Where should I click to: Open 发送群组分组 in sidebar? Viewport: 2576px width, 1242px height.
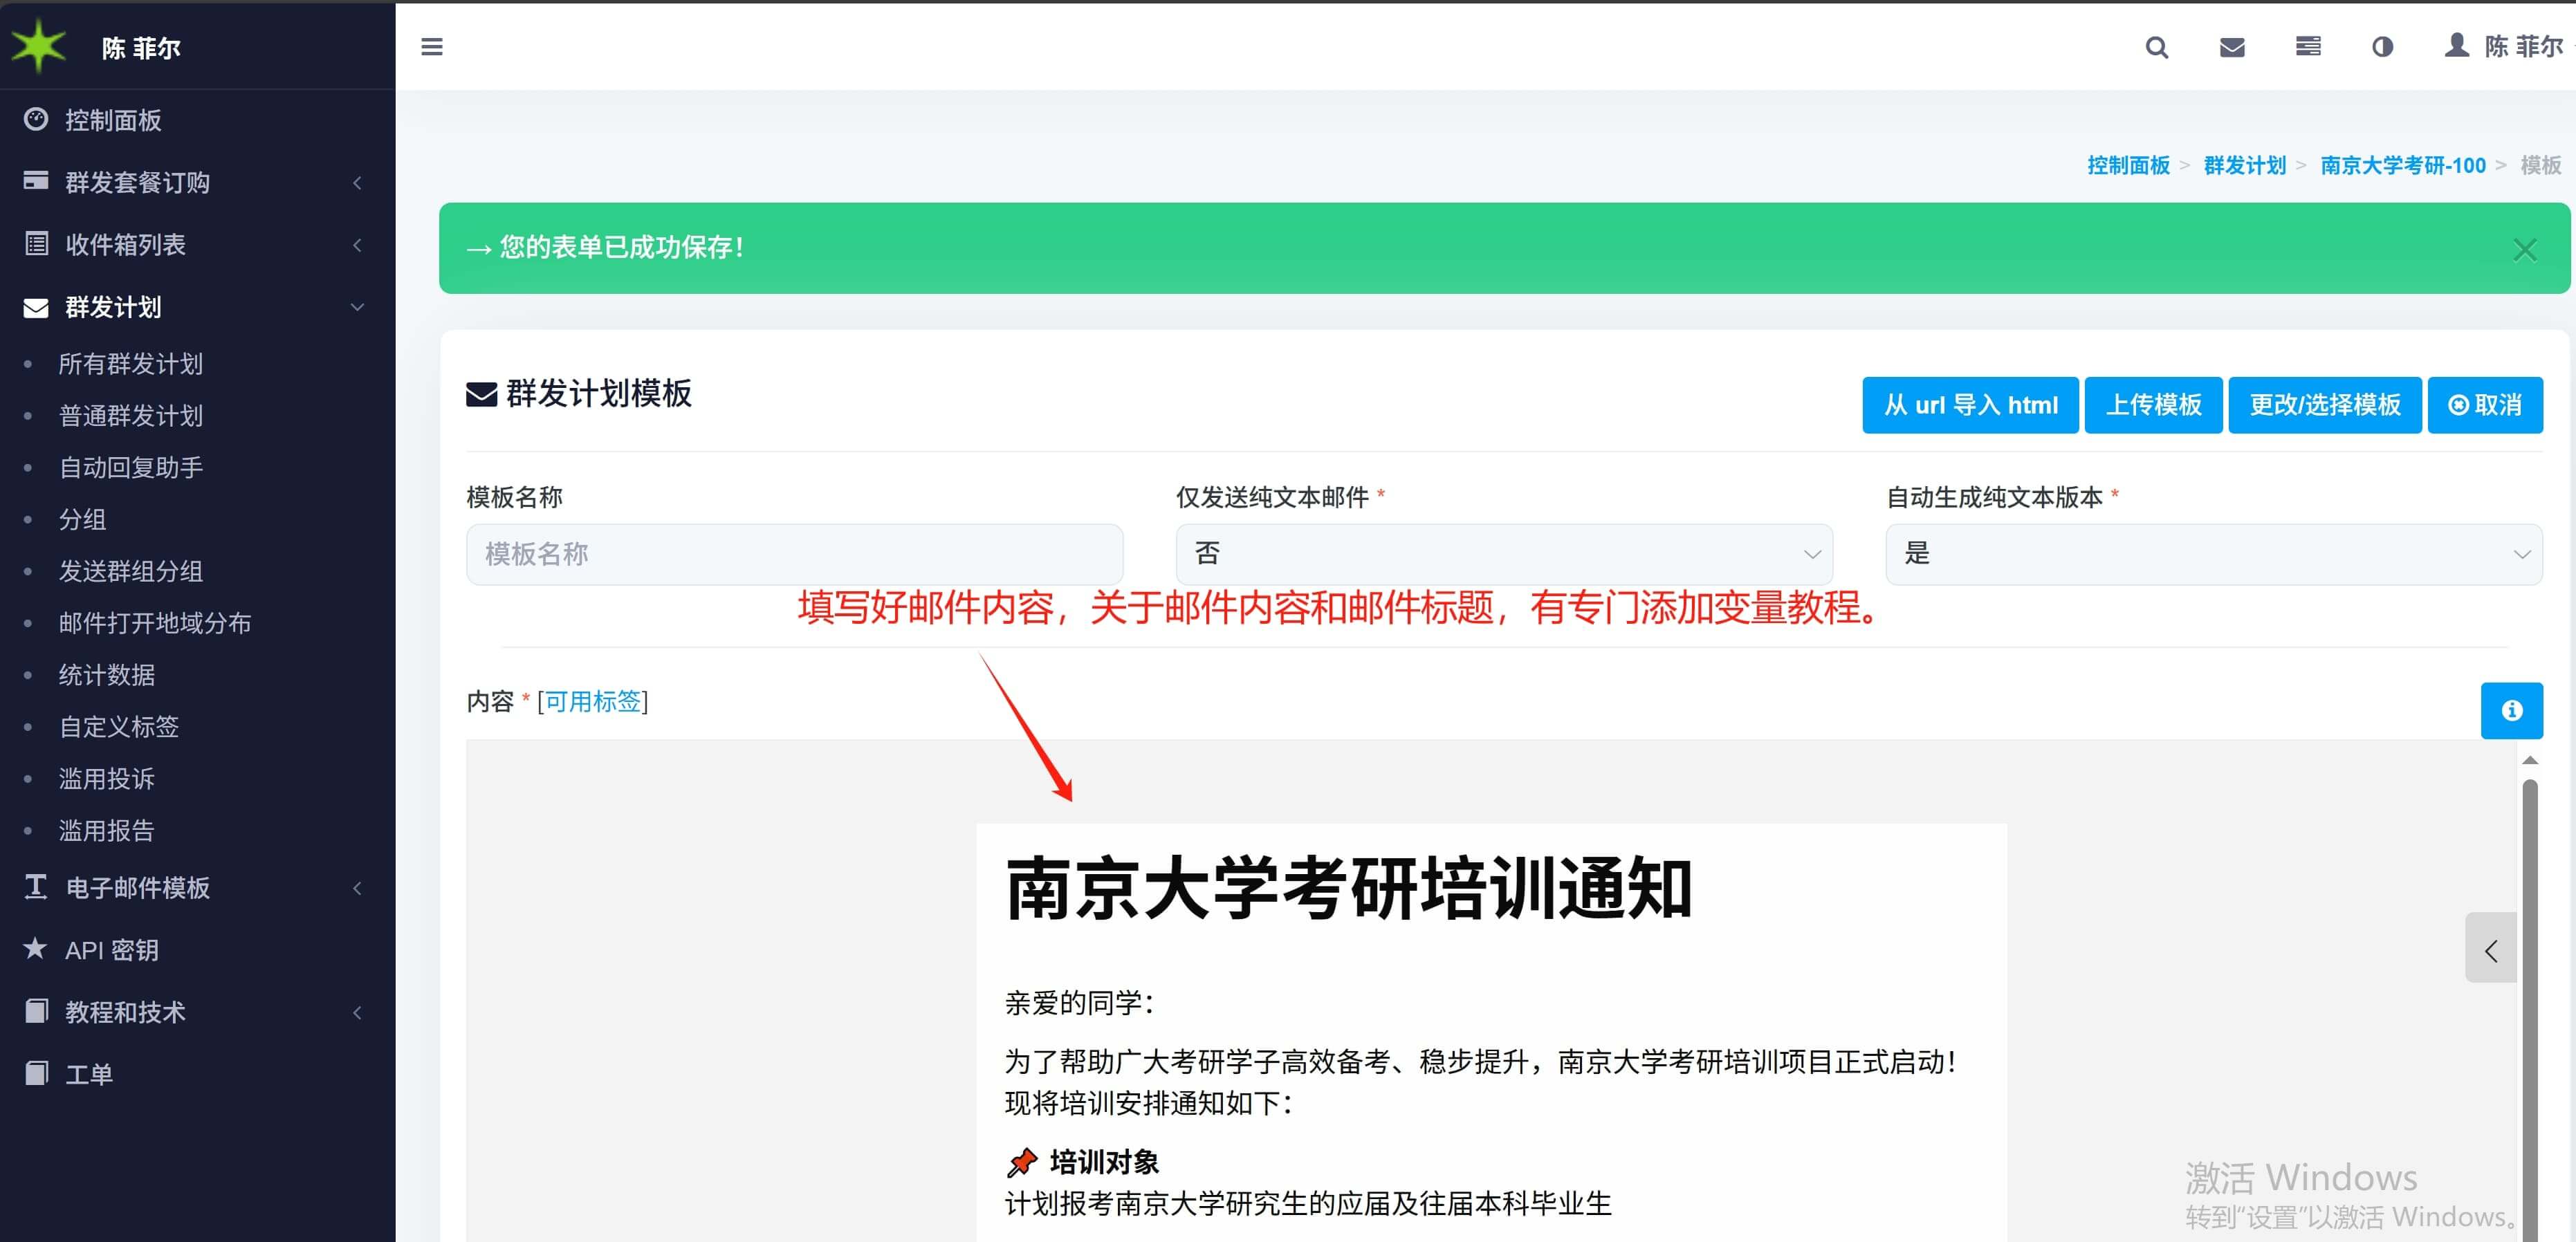[x=131, y=571]
